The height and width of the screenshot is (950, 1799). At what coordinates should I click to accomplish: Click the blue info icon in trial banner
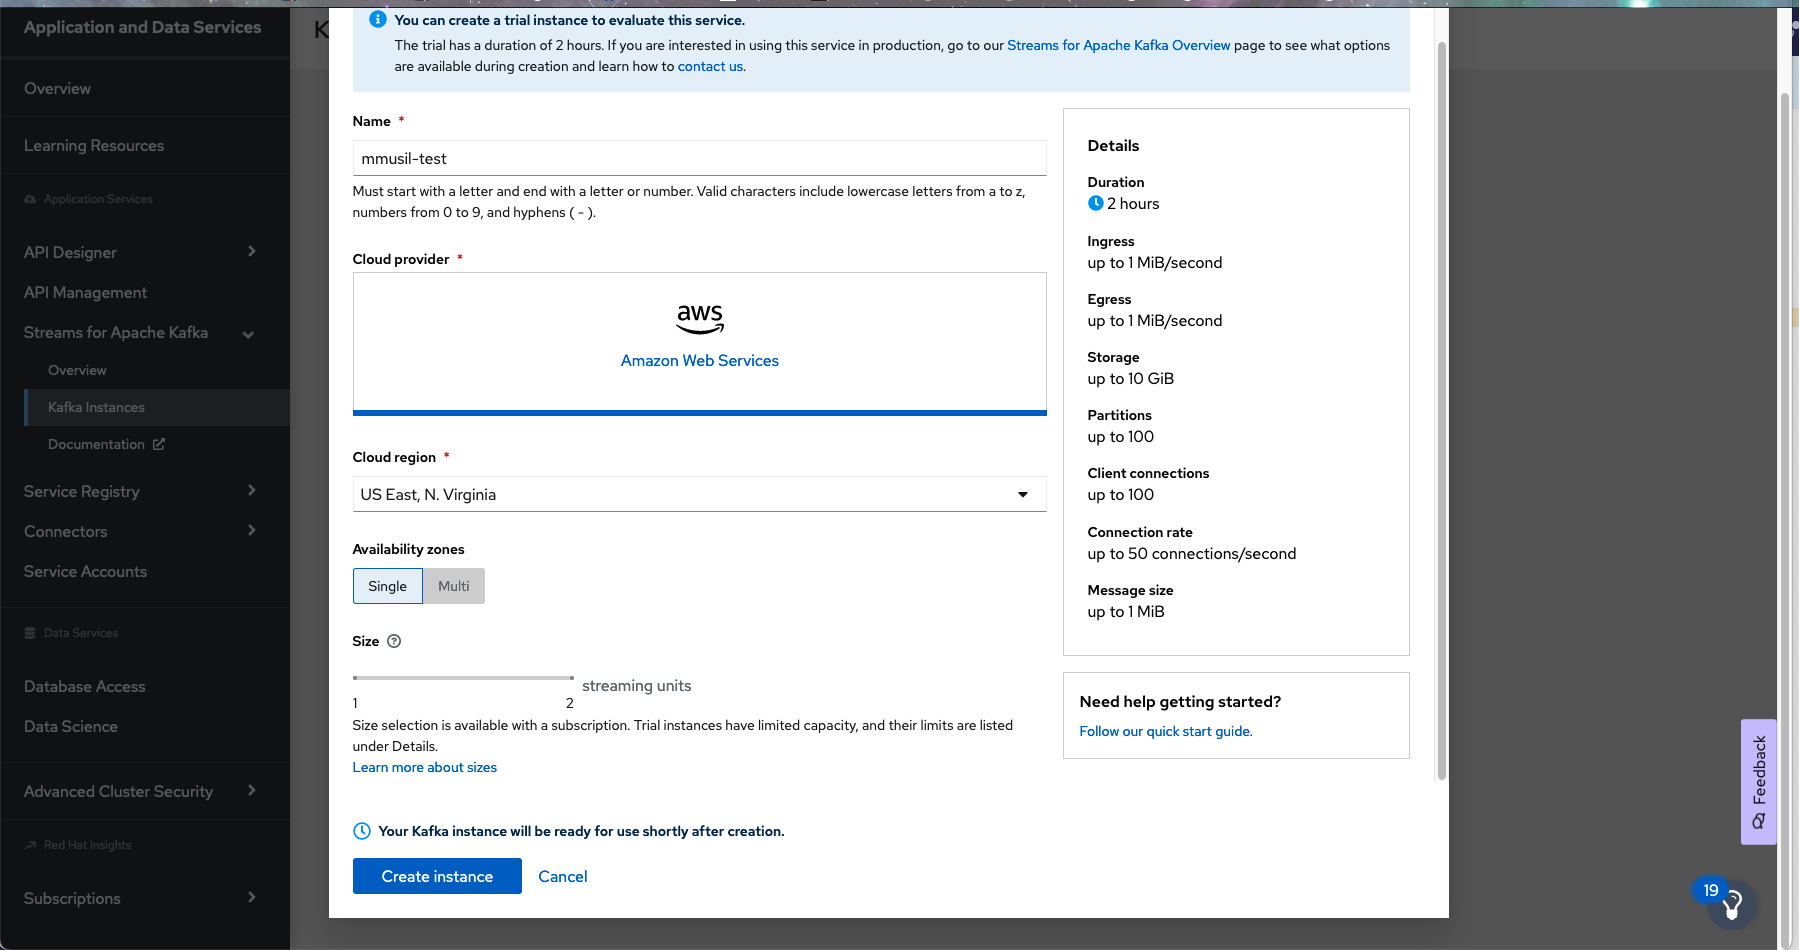tap(377, 20)
